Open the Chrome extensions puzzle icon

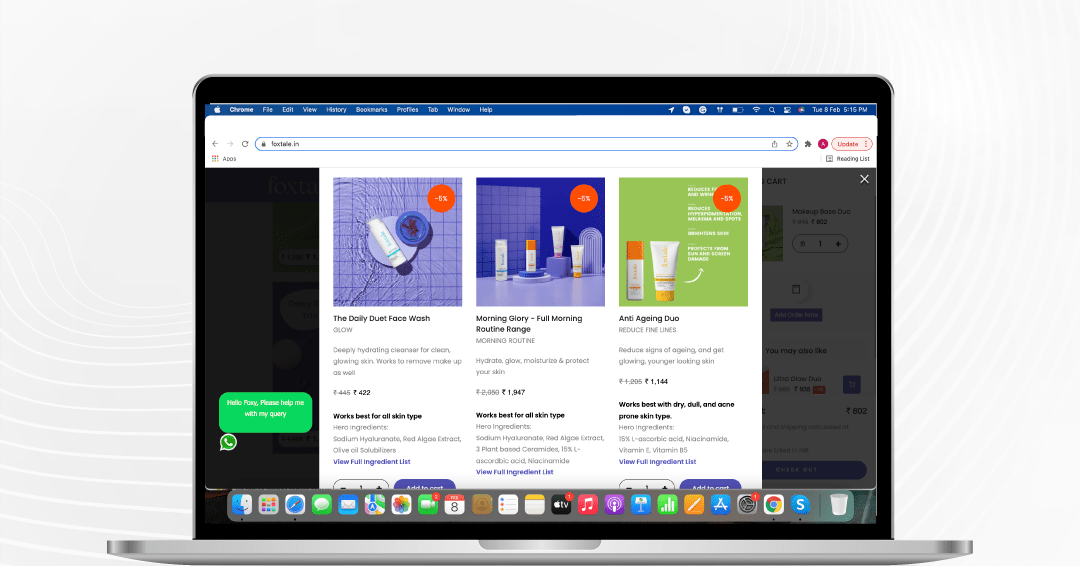pyautogui.click(x=808, y=144)
